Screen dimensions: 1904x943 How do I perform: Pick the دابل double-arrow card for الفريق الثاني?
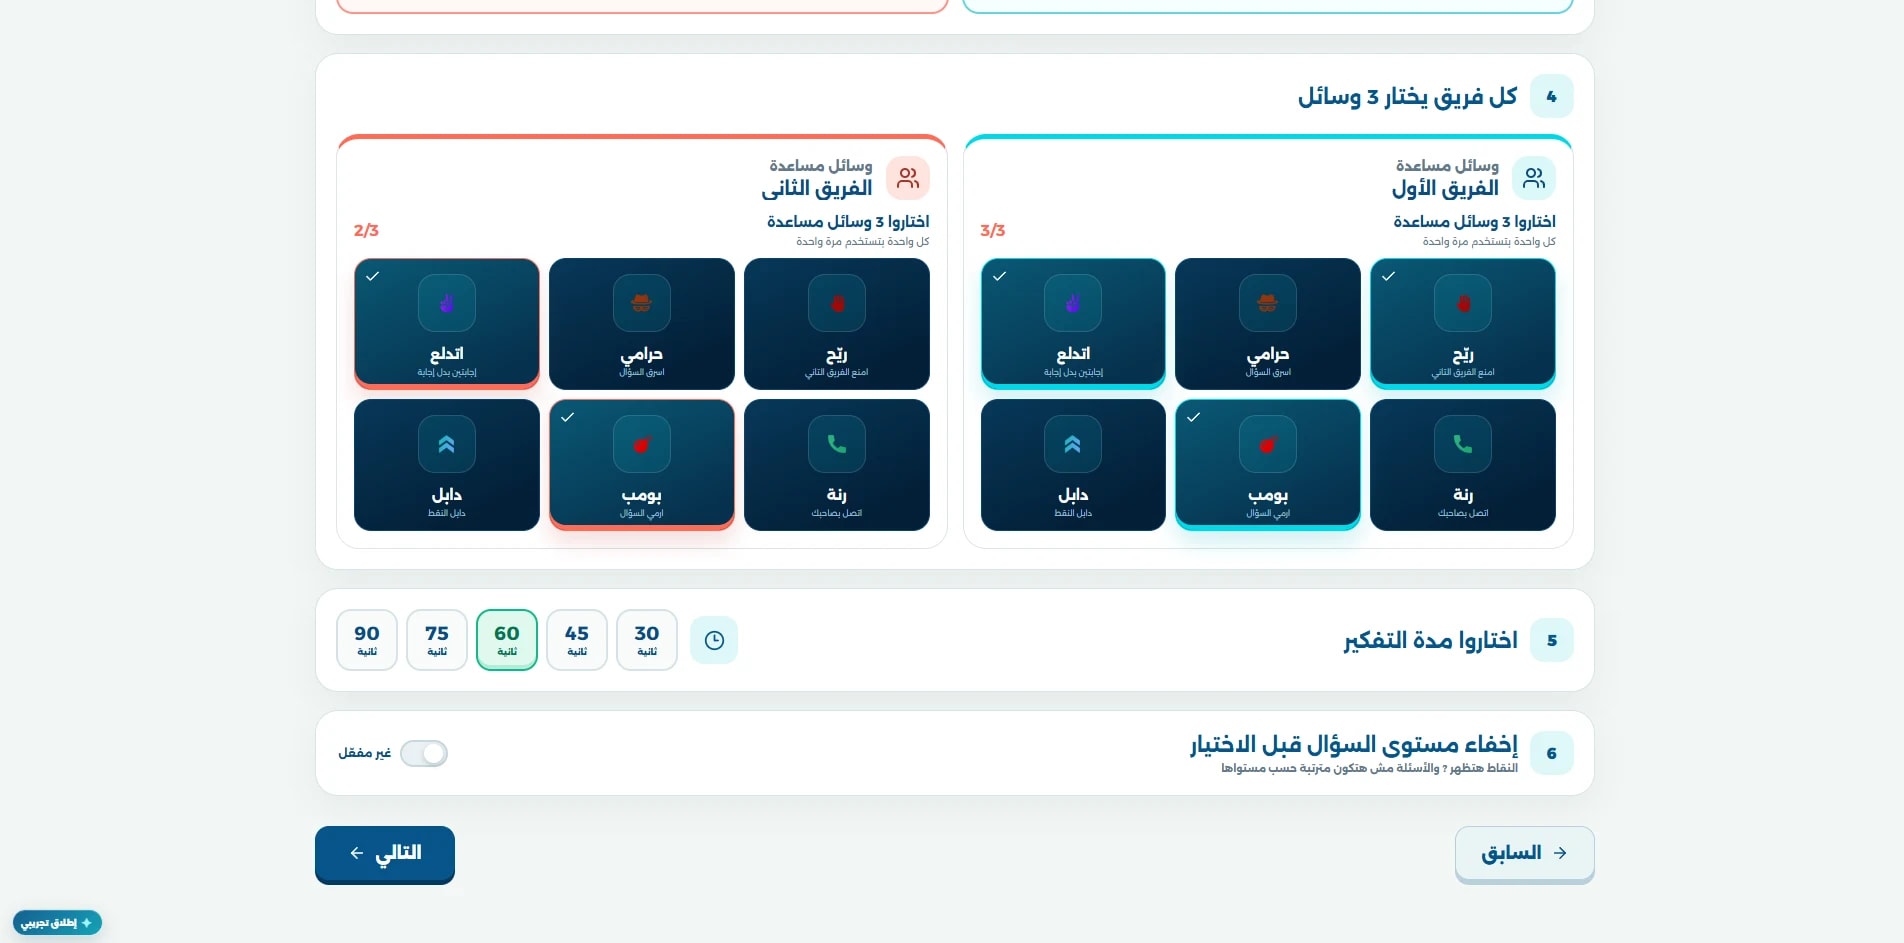[x=447, y=465]
